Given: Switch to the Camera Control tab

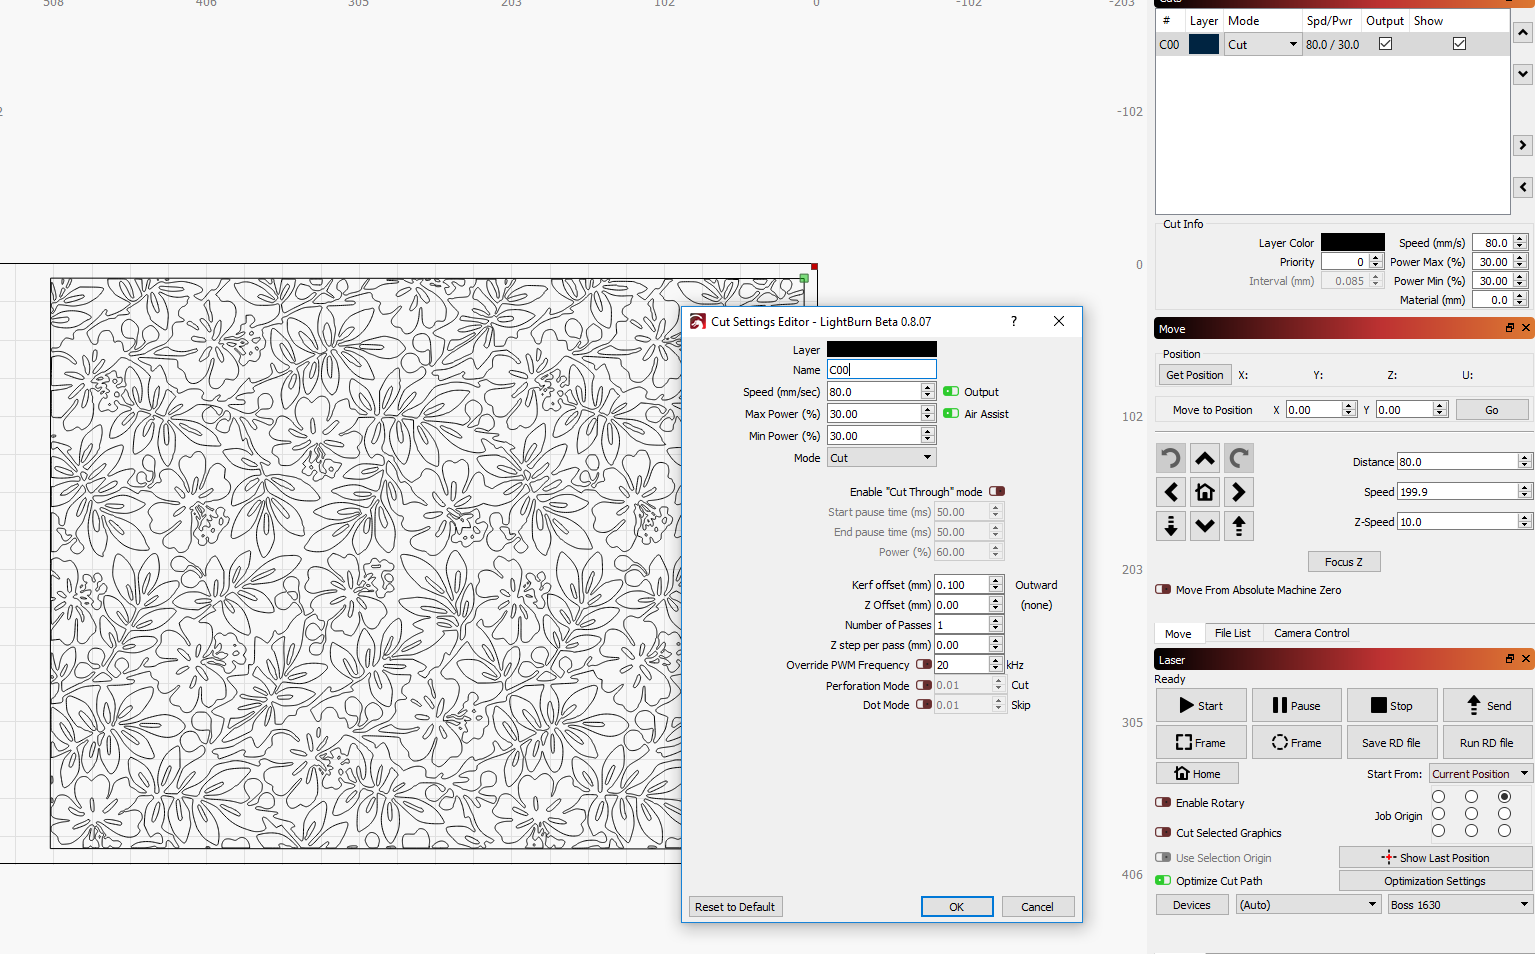Looking at the screenshot, I should (1311, 633).
